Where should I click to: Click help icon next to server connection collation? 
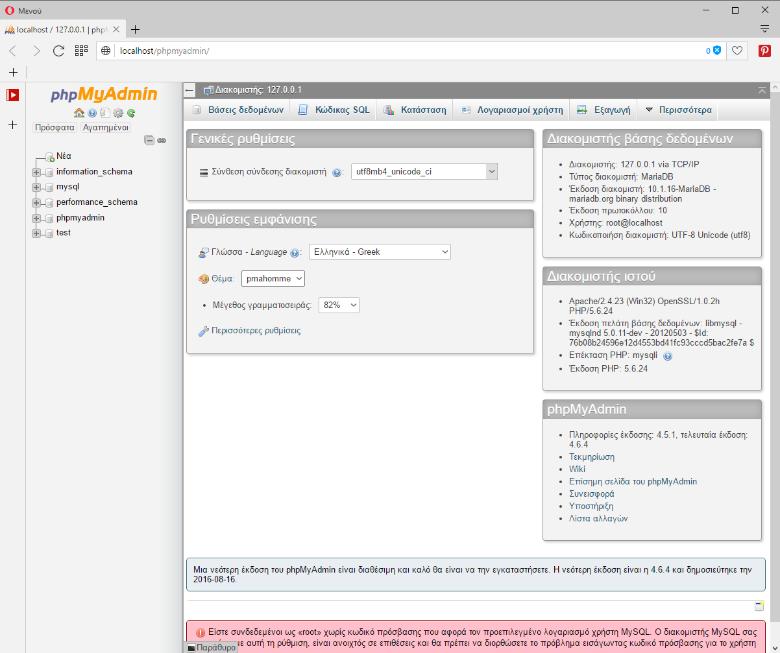pyautogui.click(x=337, y=173)
